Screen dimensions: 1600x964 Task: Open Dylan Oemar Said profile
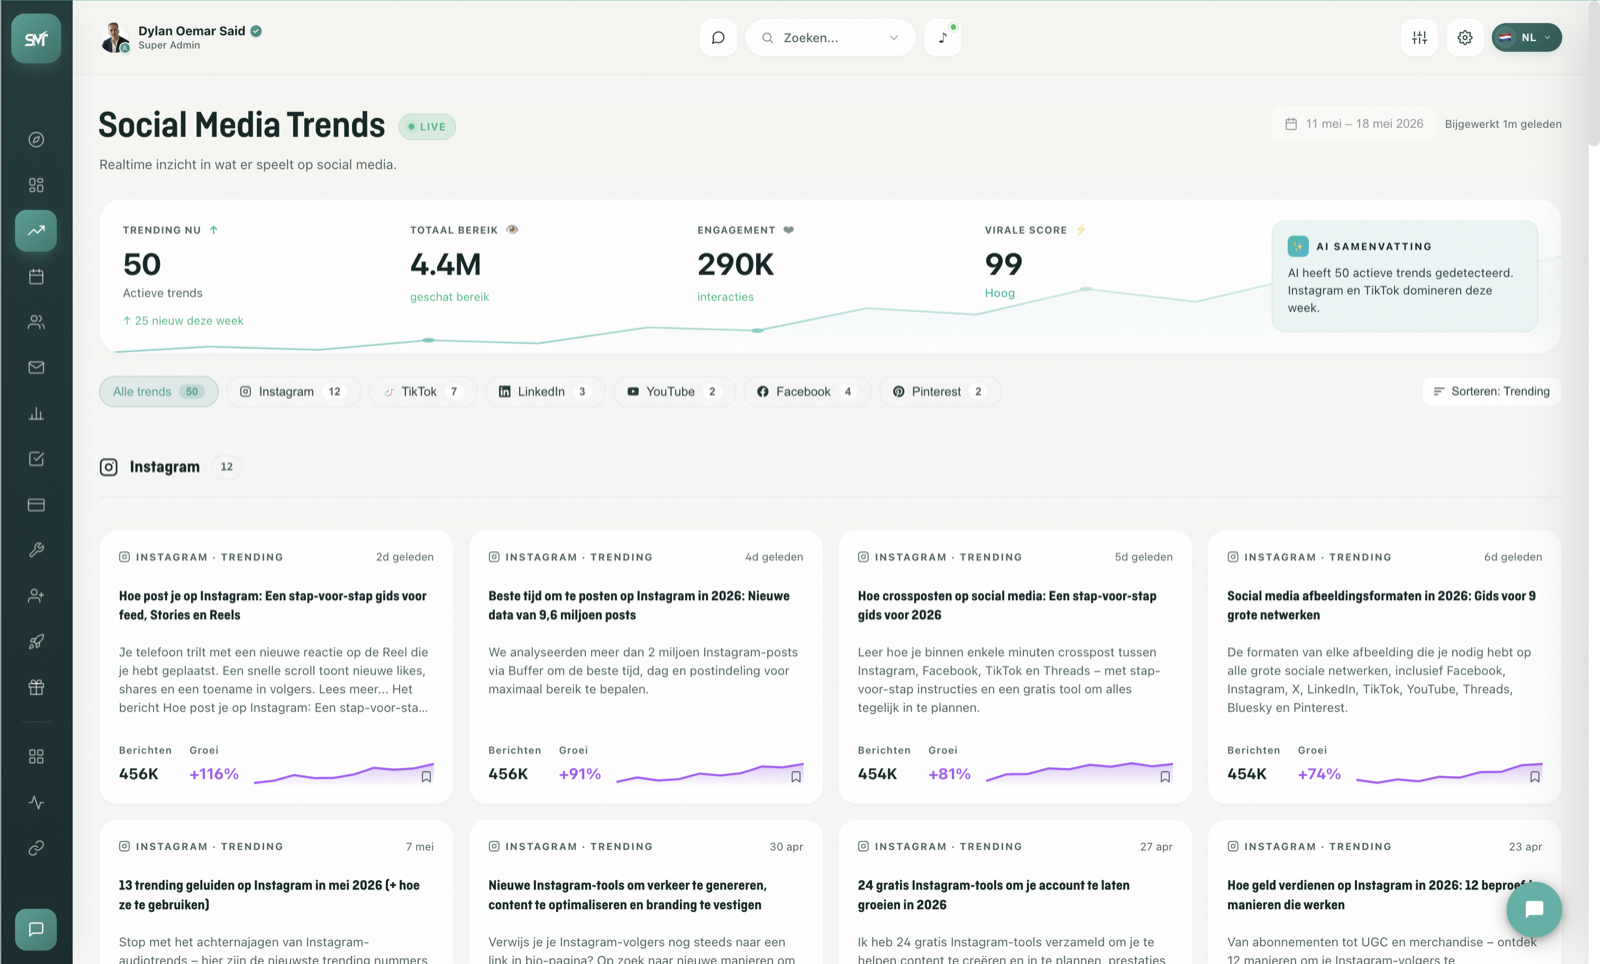[x=181, y=38]
